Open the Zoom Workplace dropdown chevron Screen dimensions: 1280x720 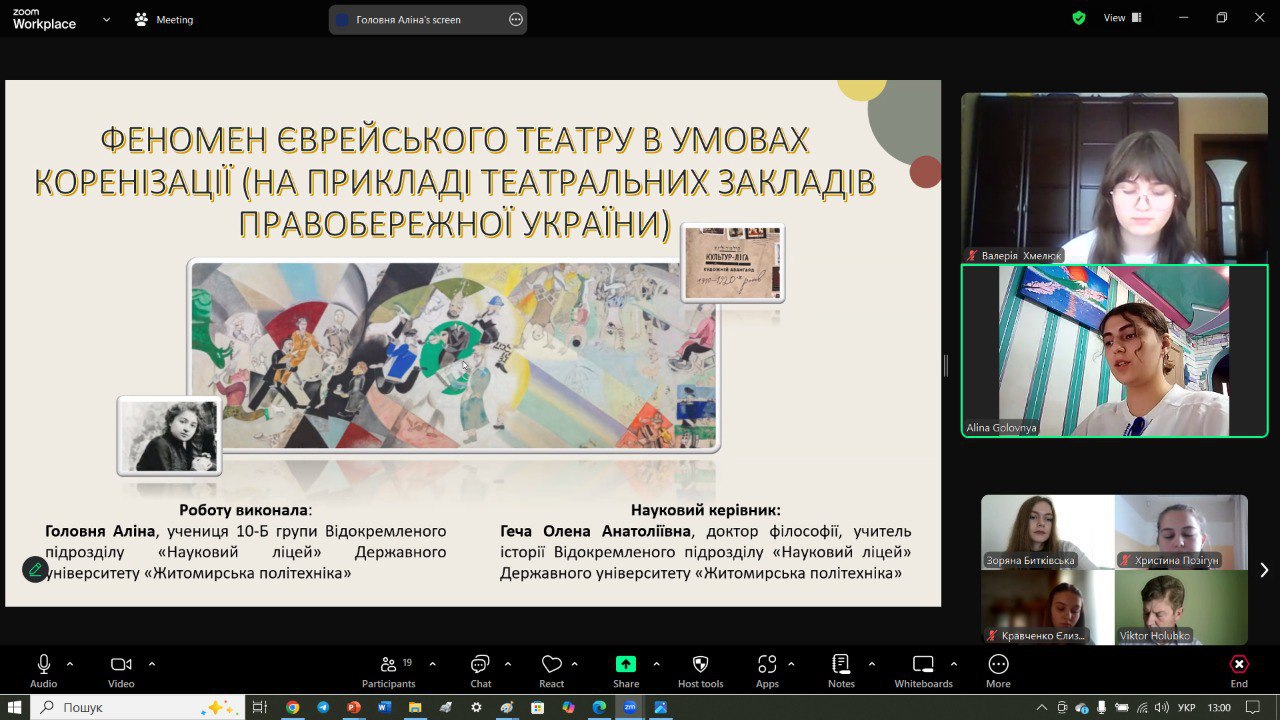[x=106, y=19]
